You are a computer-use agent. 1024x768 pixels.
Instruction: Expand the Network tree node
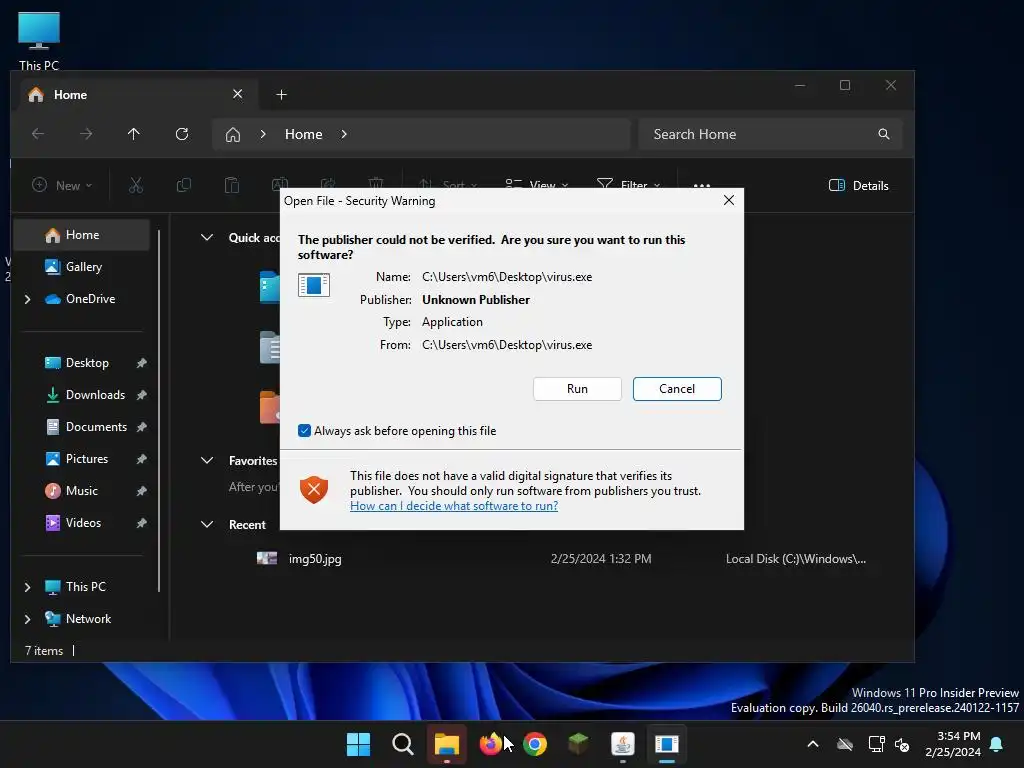pos(27,619)
